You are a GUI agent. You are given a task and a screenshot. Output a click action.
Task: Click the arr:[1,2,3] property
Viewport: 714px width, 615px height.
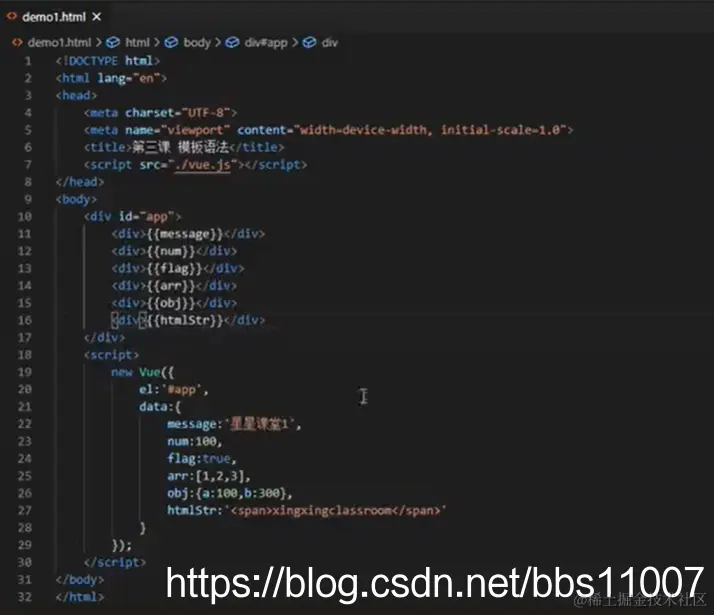[209, 476]
